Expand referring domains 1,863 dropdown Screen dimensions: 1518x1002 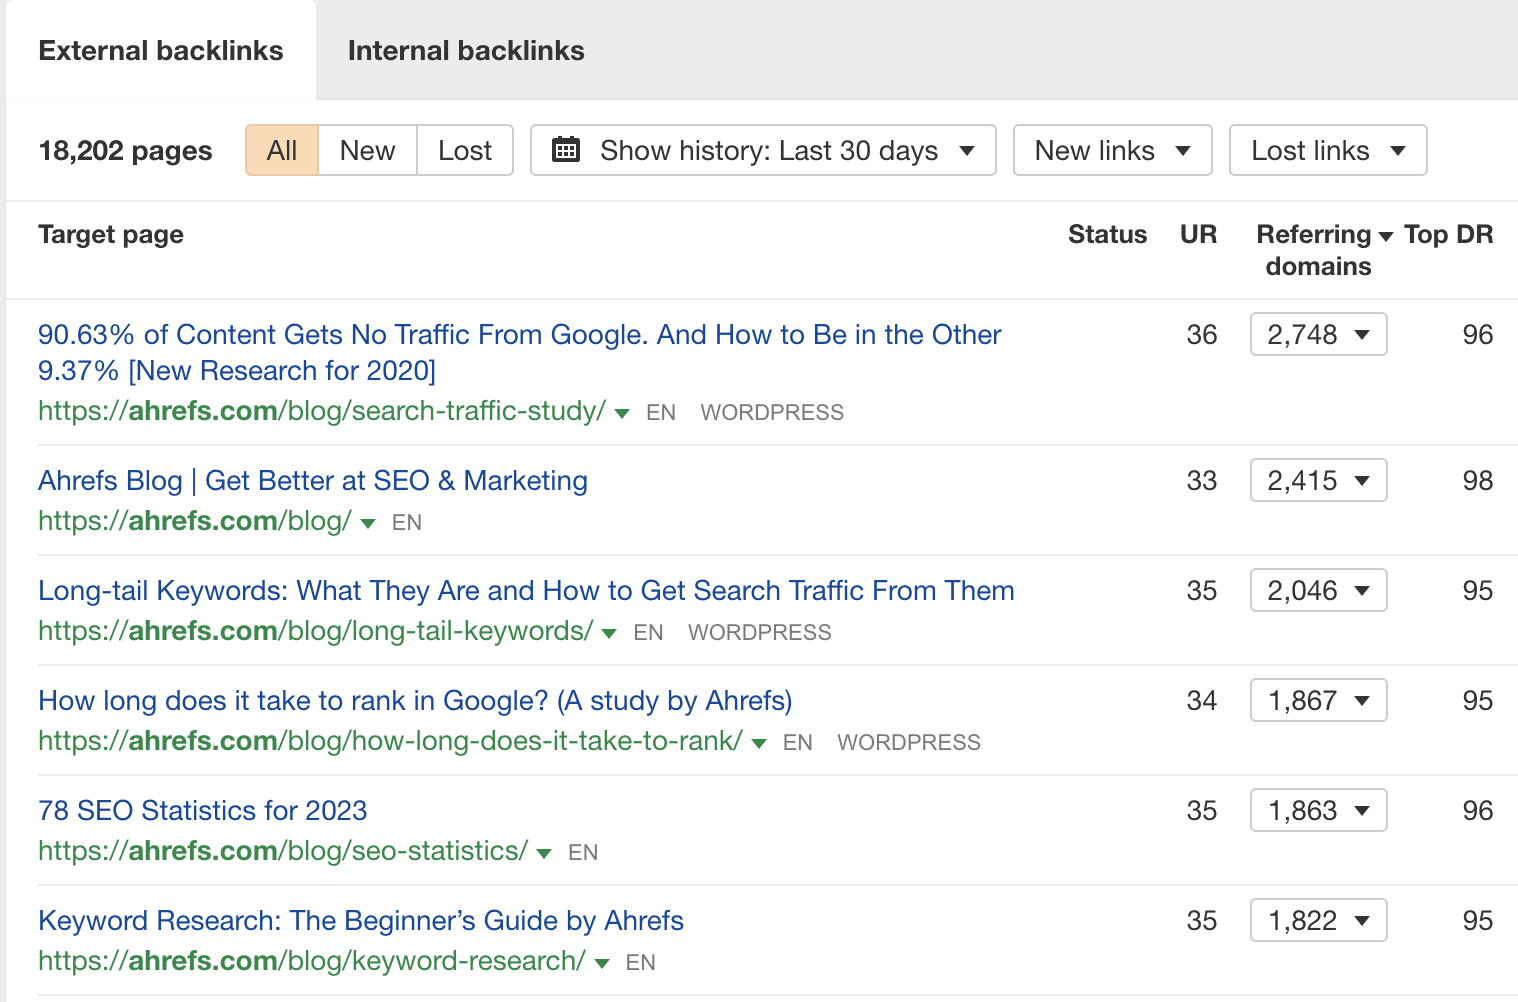pos(1318,810)
